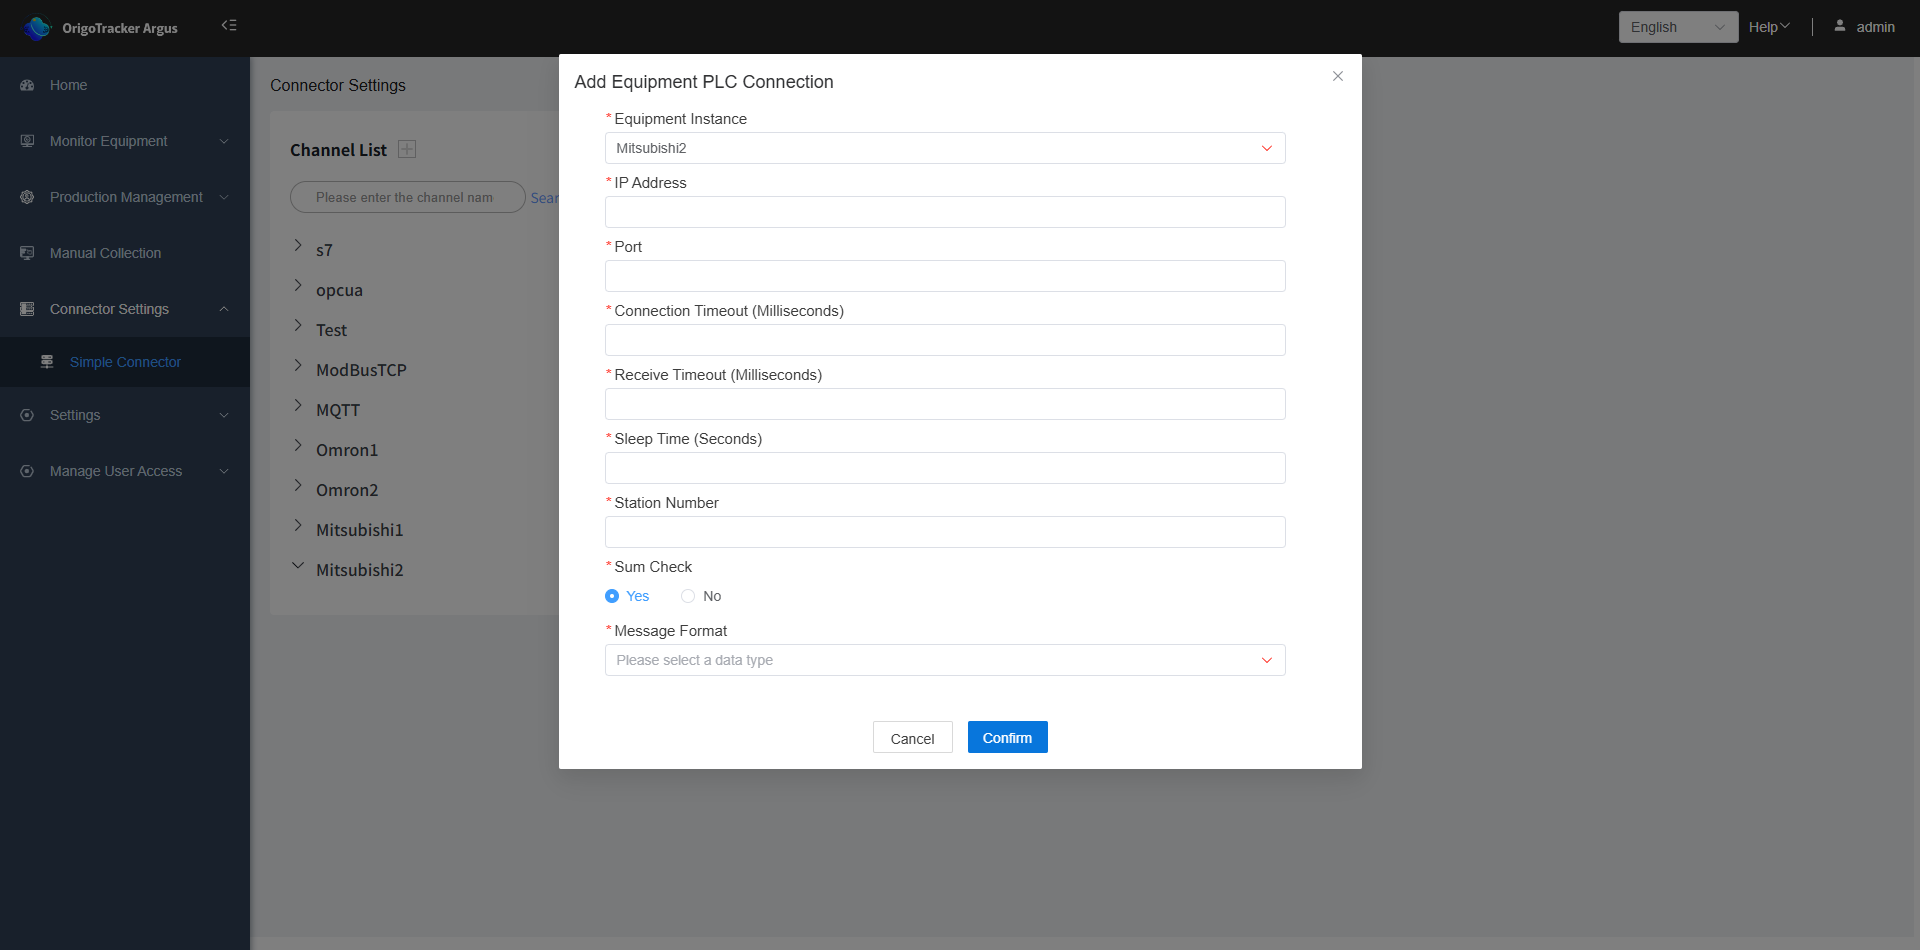Select No for Sum Check
Viewport: 1920px width, 950px height.
pos(688,597)
